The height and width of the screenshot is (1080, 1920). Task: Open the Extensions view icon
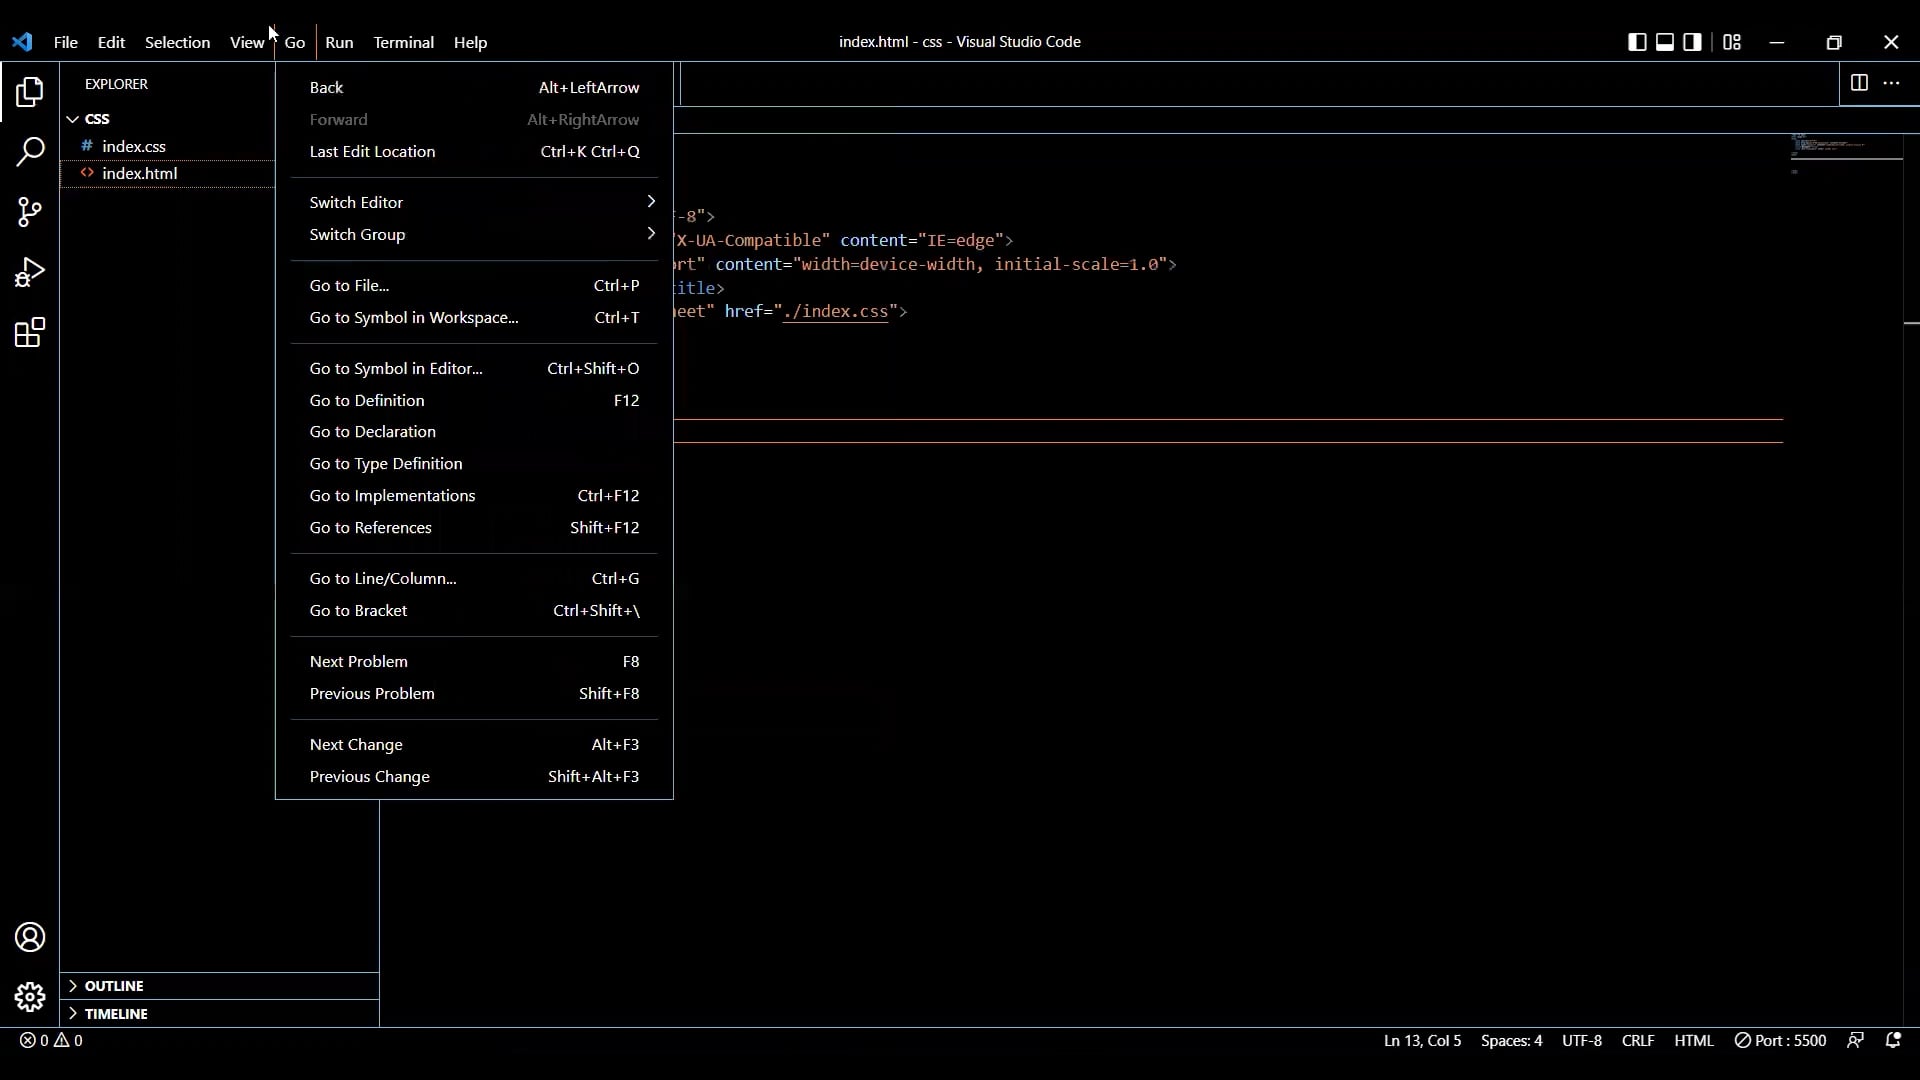(30, 332)
